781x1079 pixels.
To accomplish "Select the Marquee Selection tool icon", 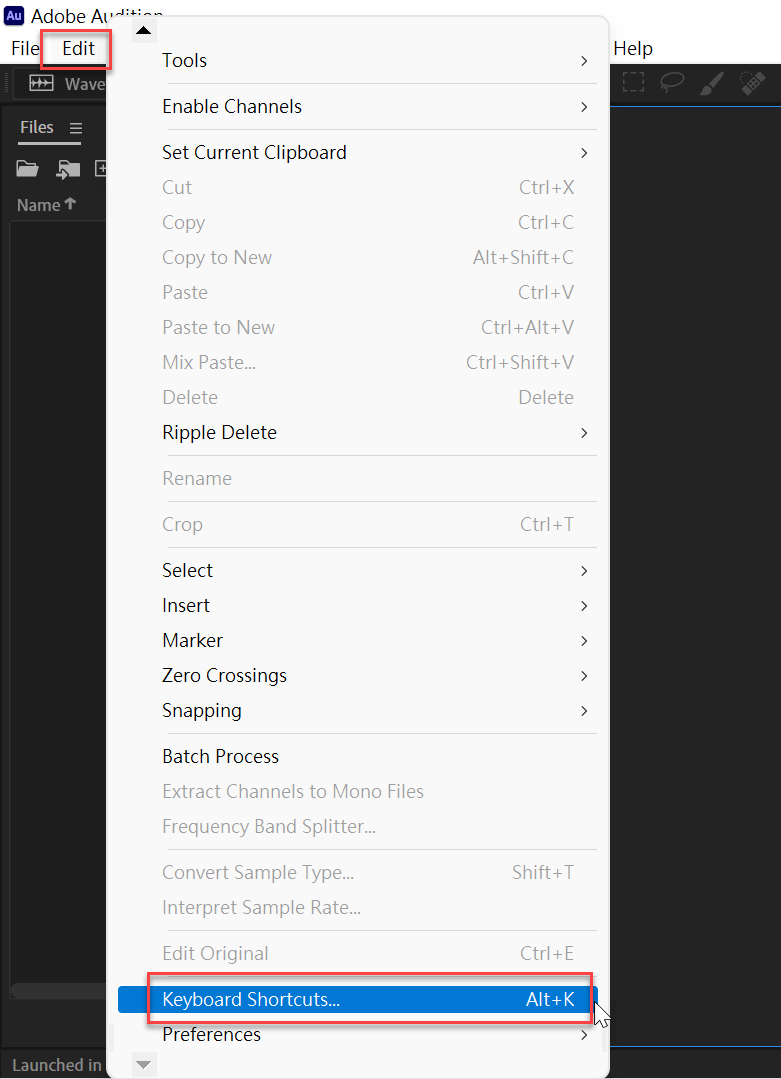I will point(633,83).
